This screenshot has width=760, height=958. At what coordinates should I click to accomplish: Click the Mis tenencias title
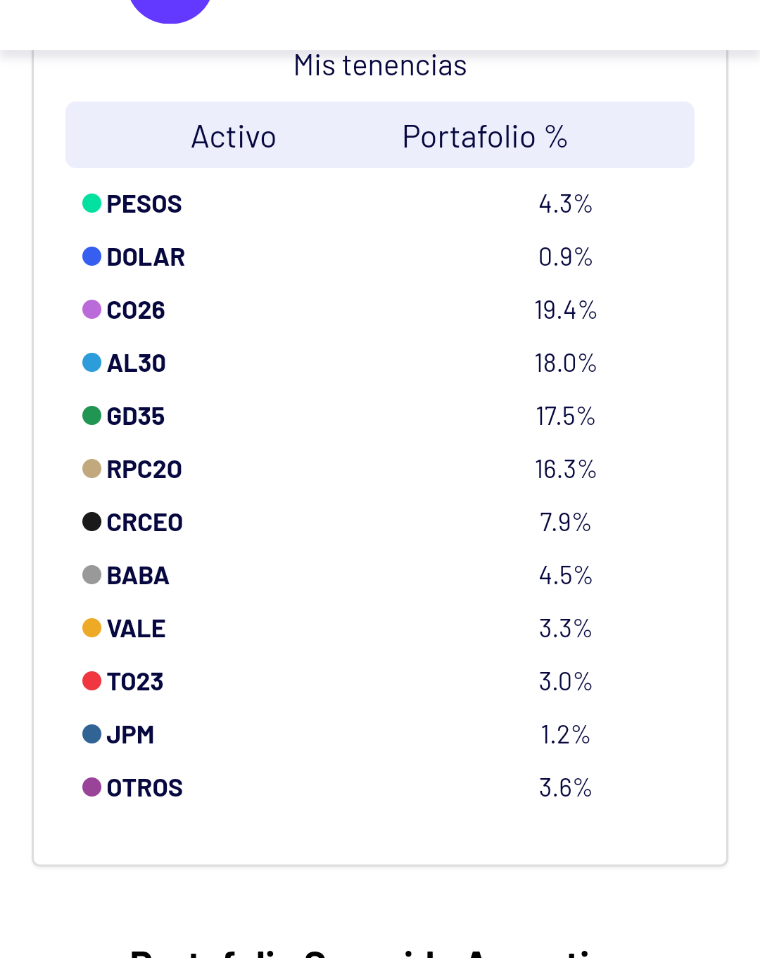380,65
